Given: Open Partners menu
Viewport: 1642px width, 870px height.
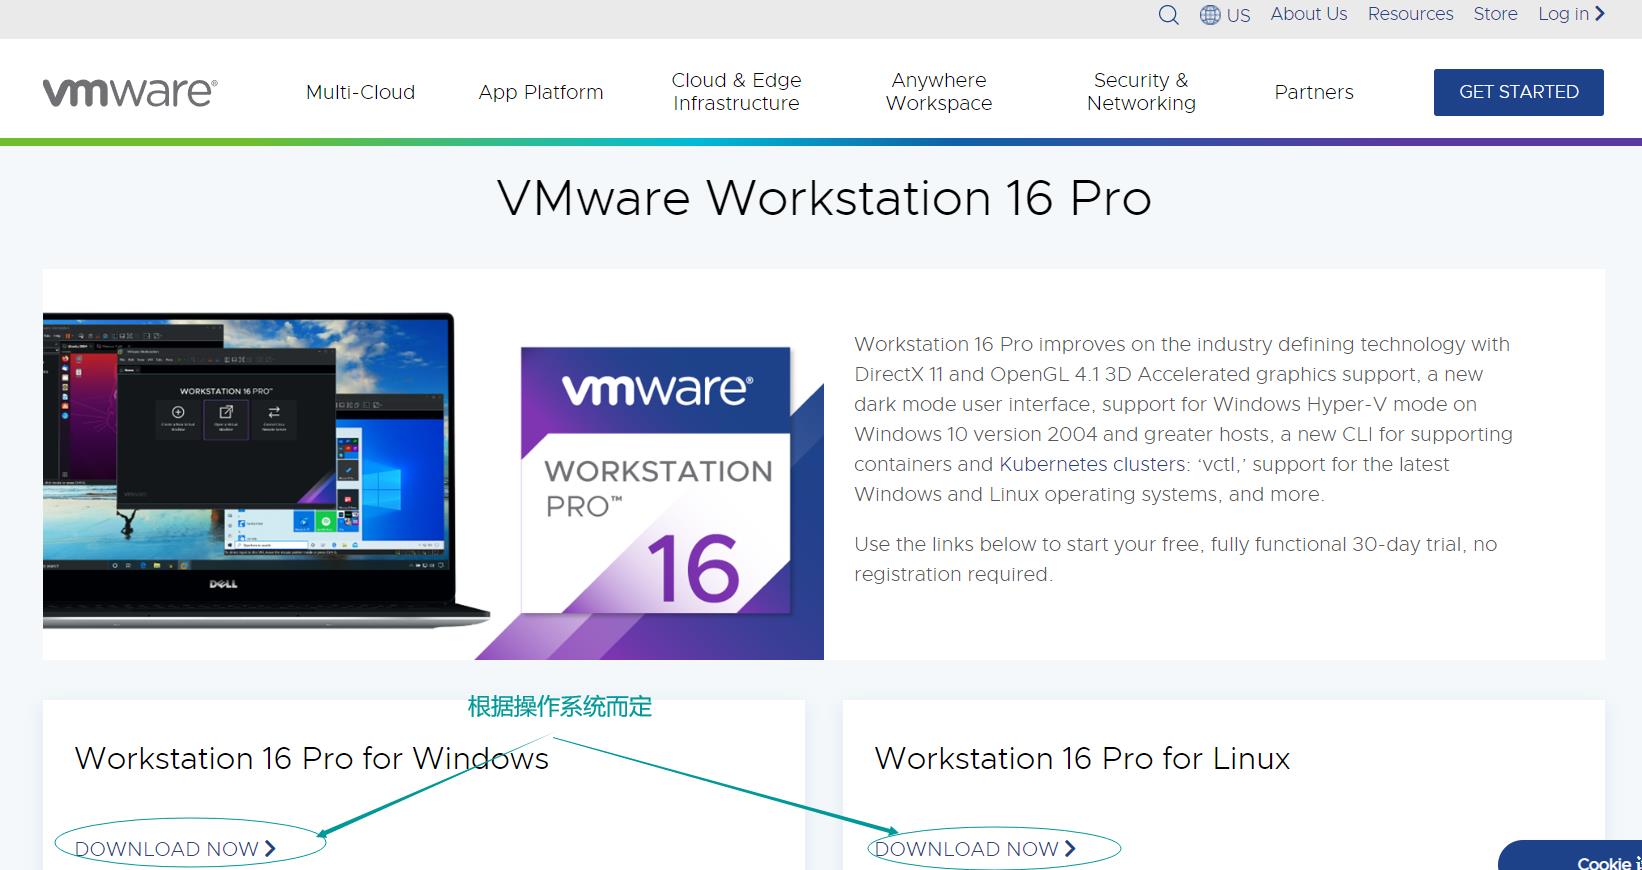Looking at the screenshot, I should point(1314,92).
